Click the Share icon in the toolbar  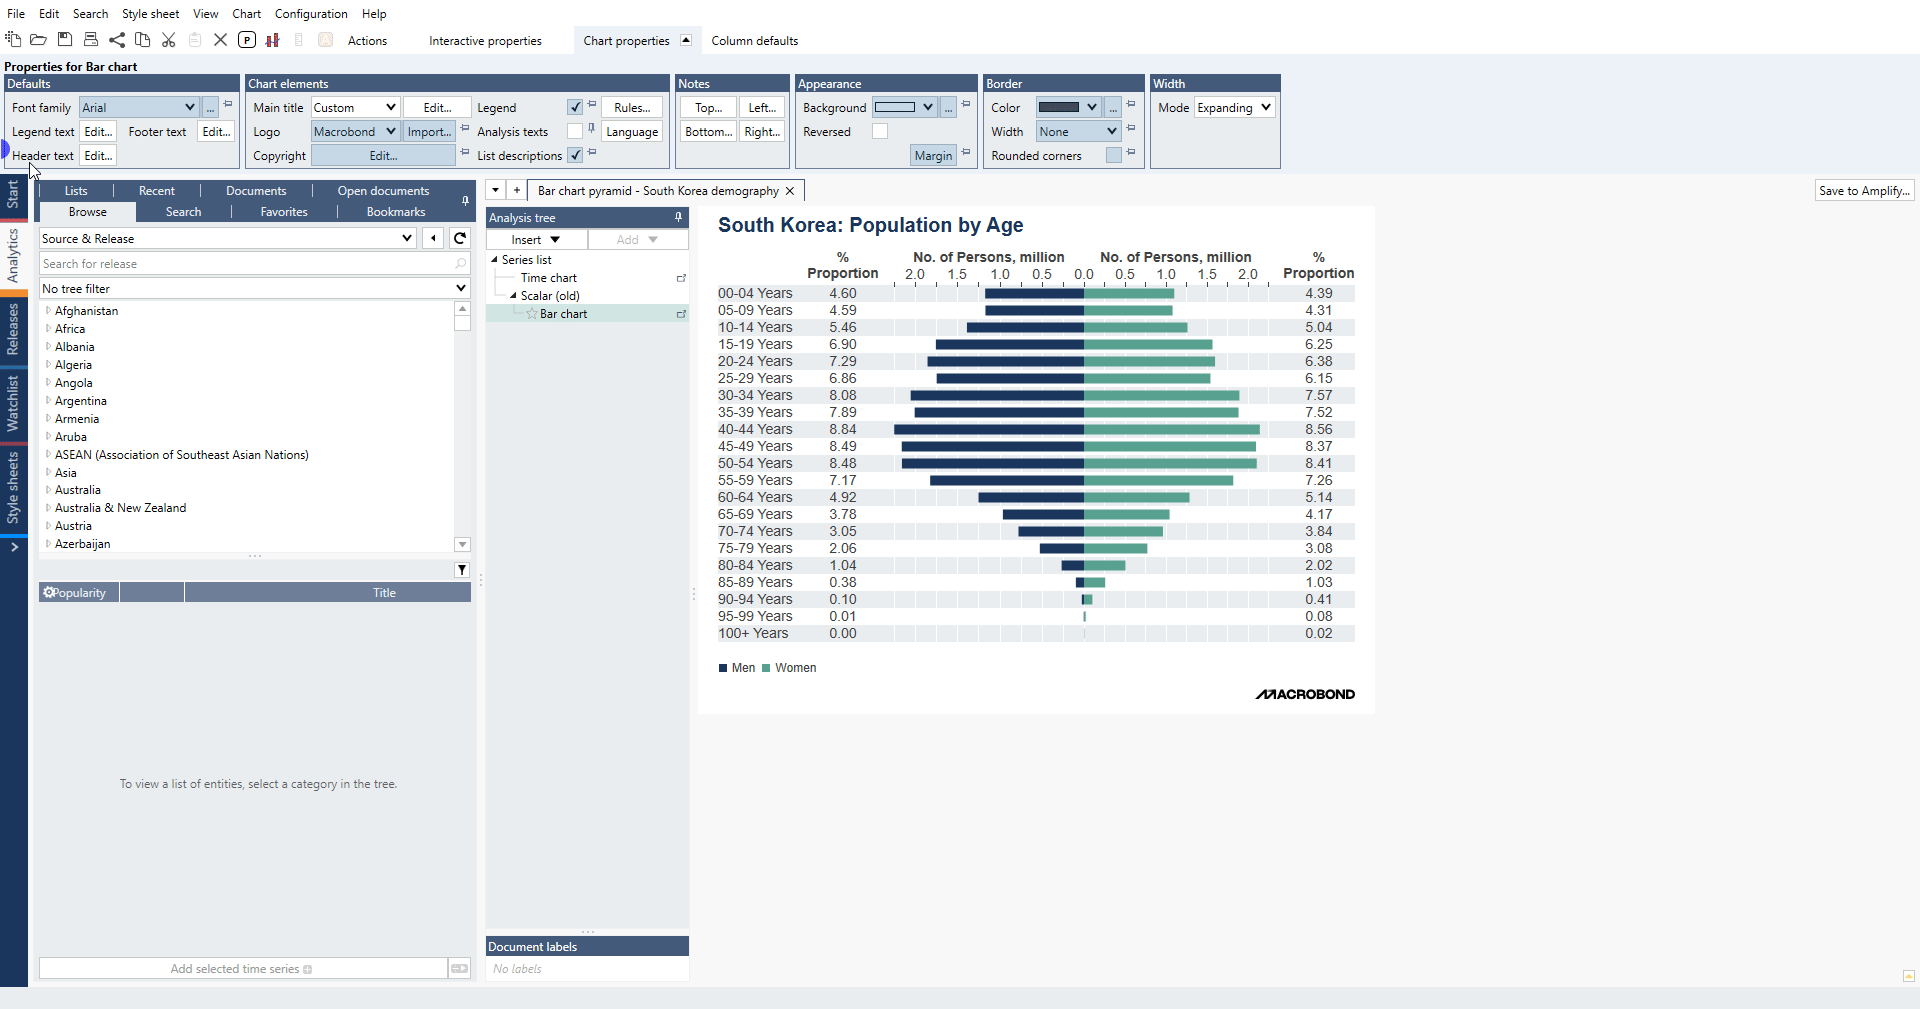coord(117,40)
